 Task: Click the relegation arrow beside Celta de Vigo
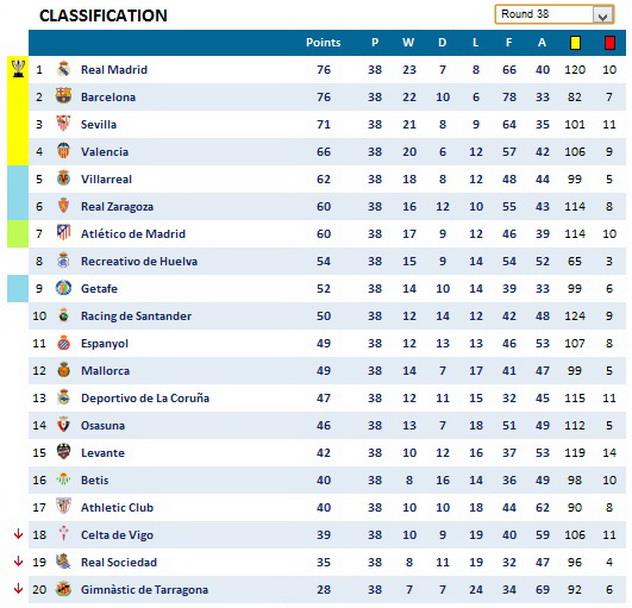coord(18,534)
